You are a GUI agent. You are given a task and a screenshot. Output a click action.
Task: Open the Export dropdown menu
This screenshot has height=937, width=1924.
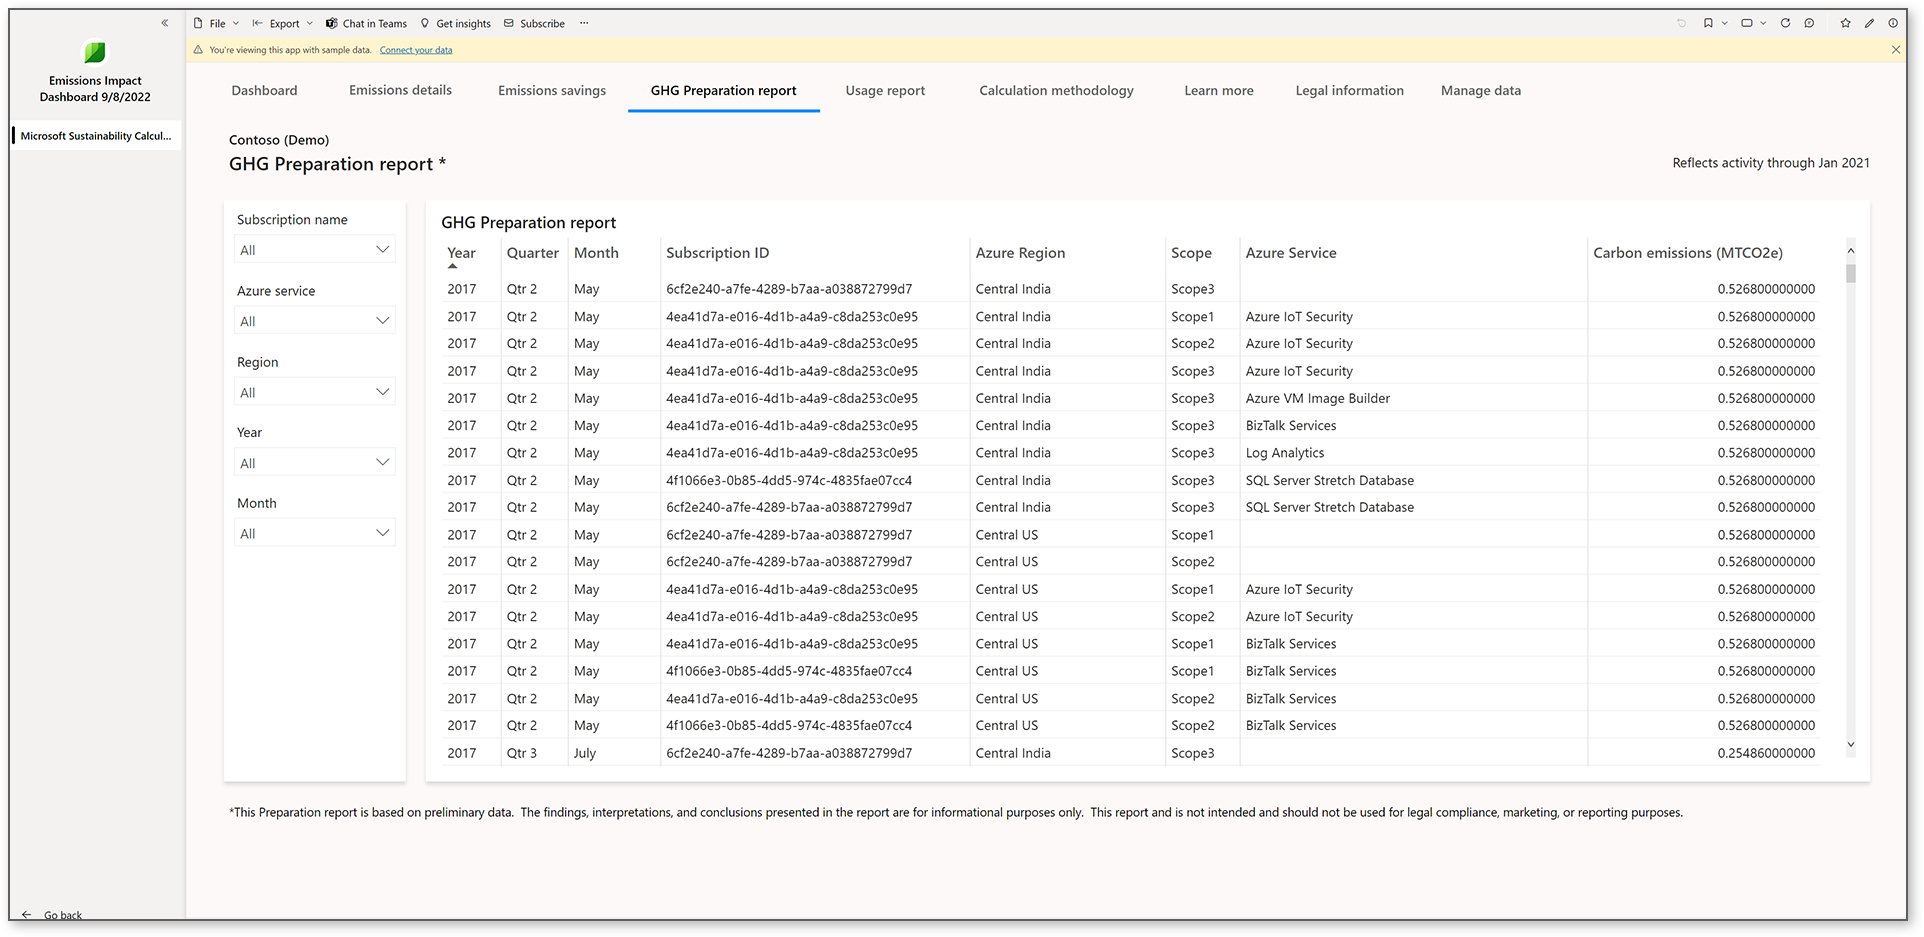tap(283, 23)
